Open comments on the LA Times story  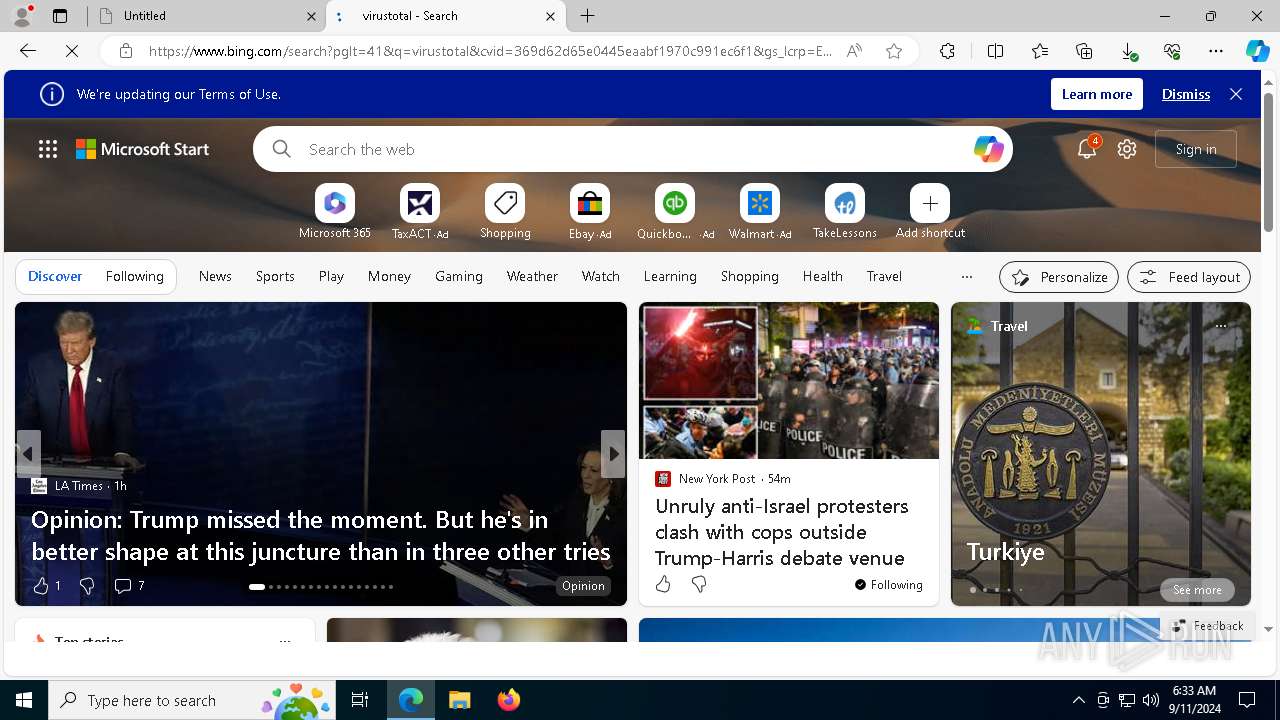tap(129, 585)
